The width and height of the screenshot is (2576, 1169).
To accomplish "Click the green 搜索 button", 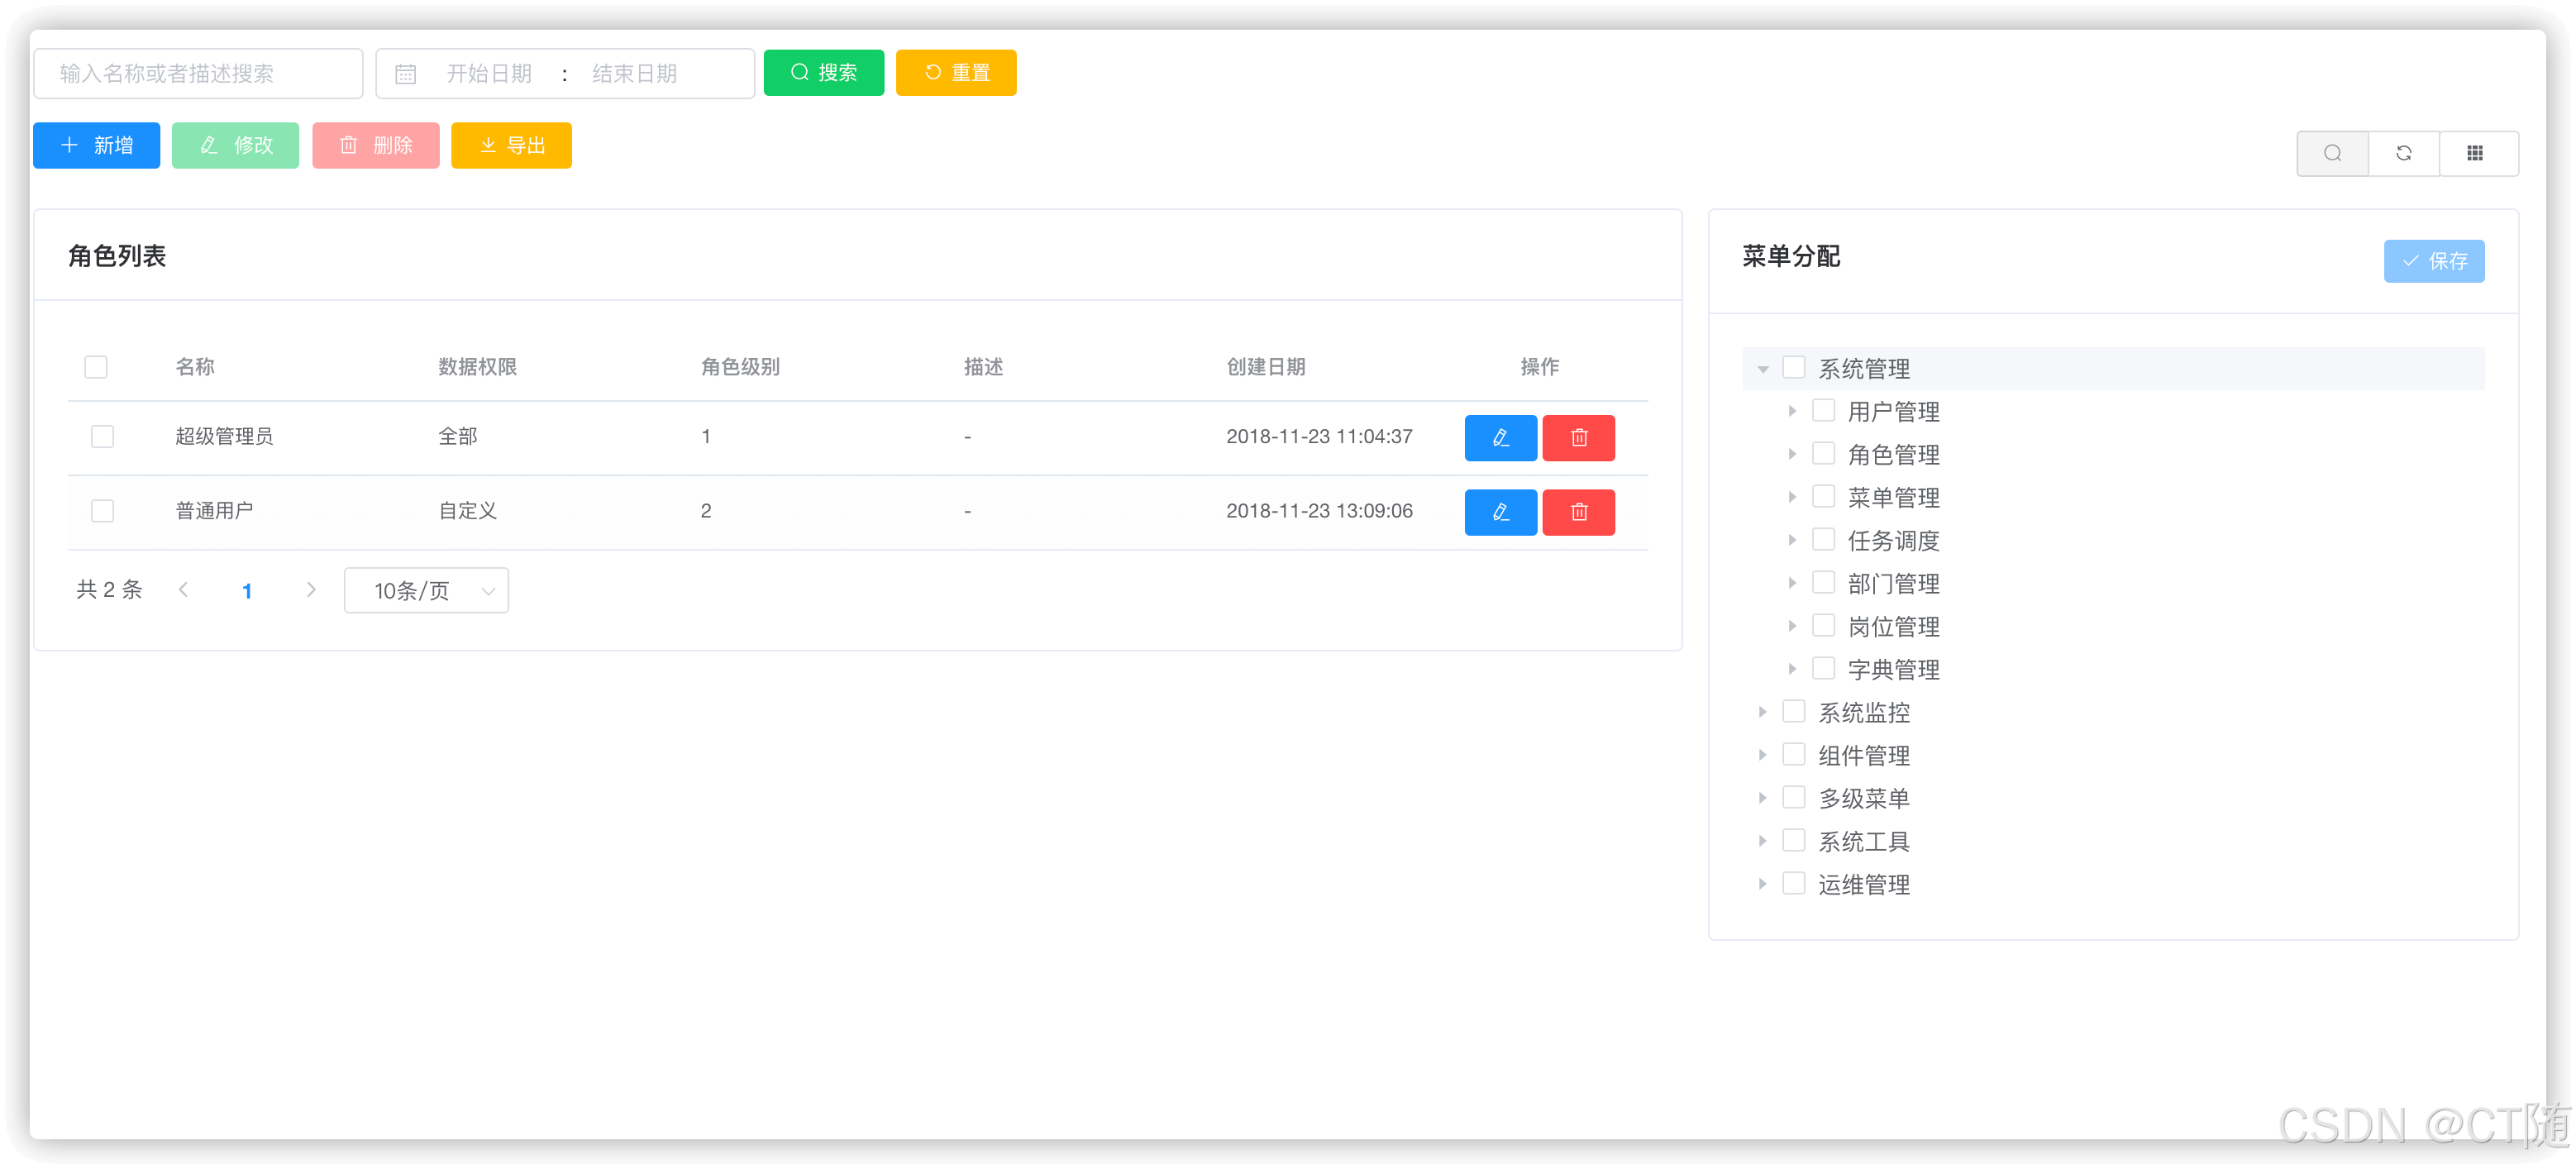I will 823,73.
